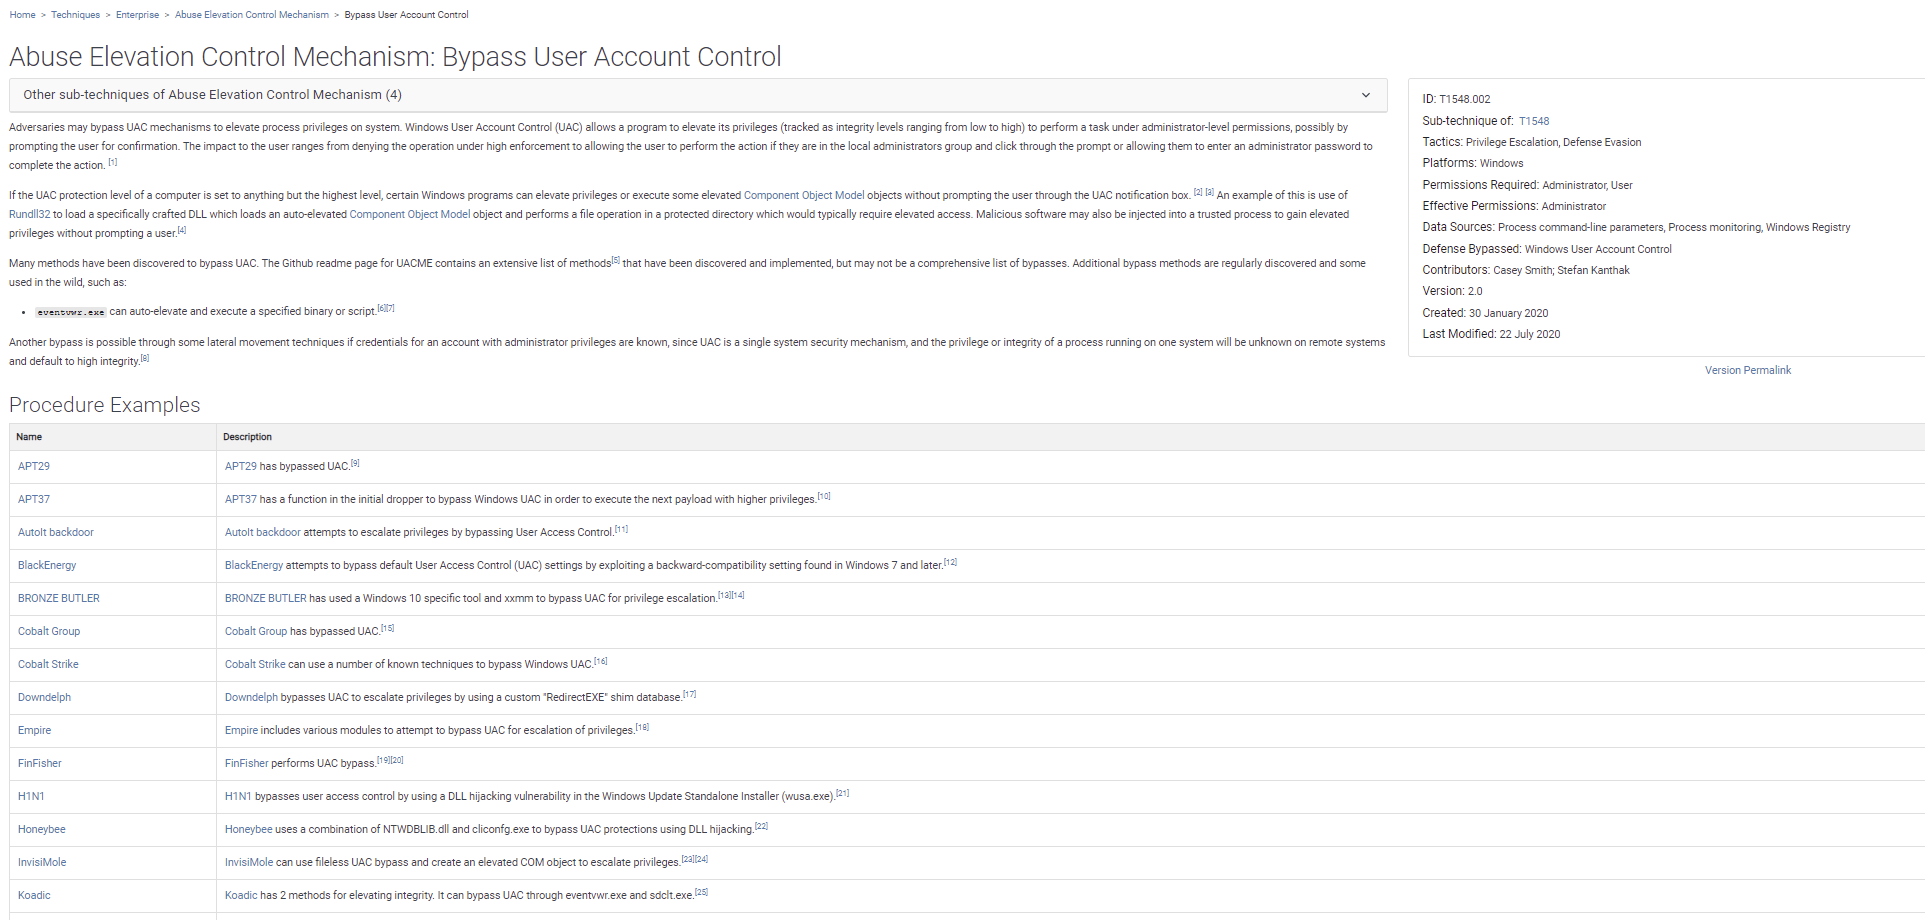Follow the Rundll32 link
Image resolution: width=1925 pixels, height=920 pixels.
pyautogui.click(x=30, y=214)
